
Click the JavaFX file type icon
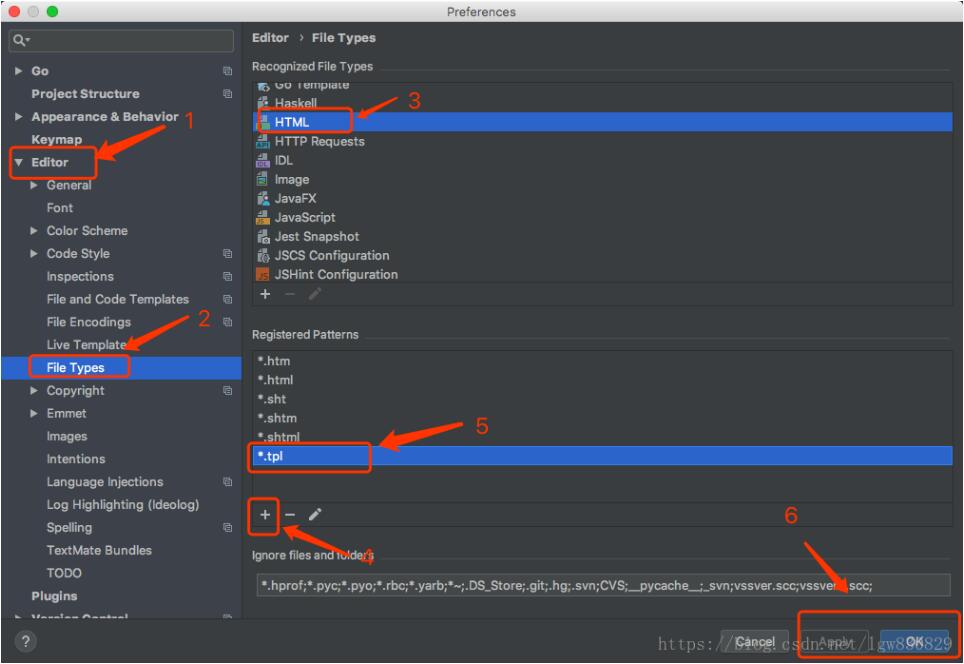pyautogui.click(x=263, y=199)
